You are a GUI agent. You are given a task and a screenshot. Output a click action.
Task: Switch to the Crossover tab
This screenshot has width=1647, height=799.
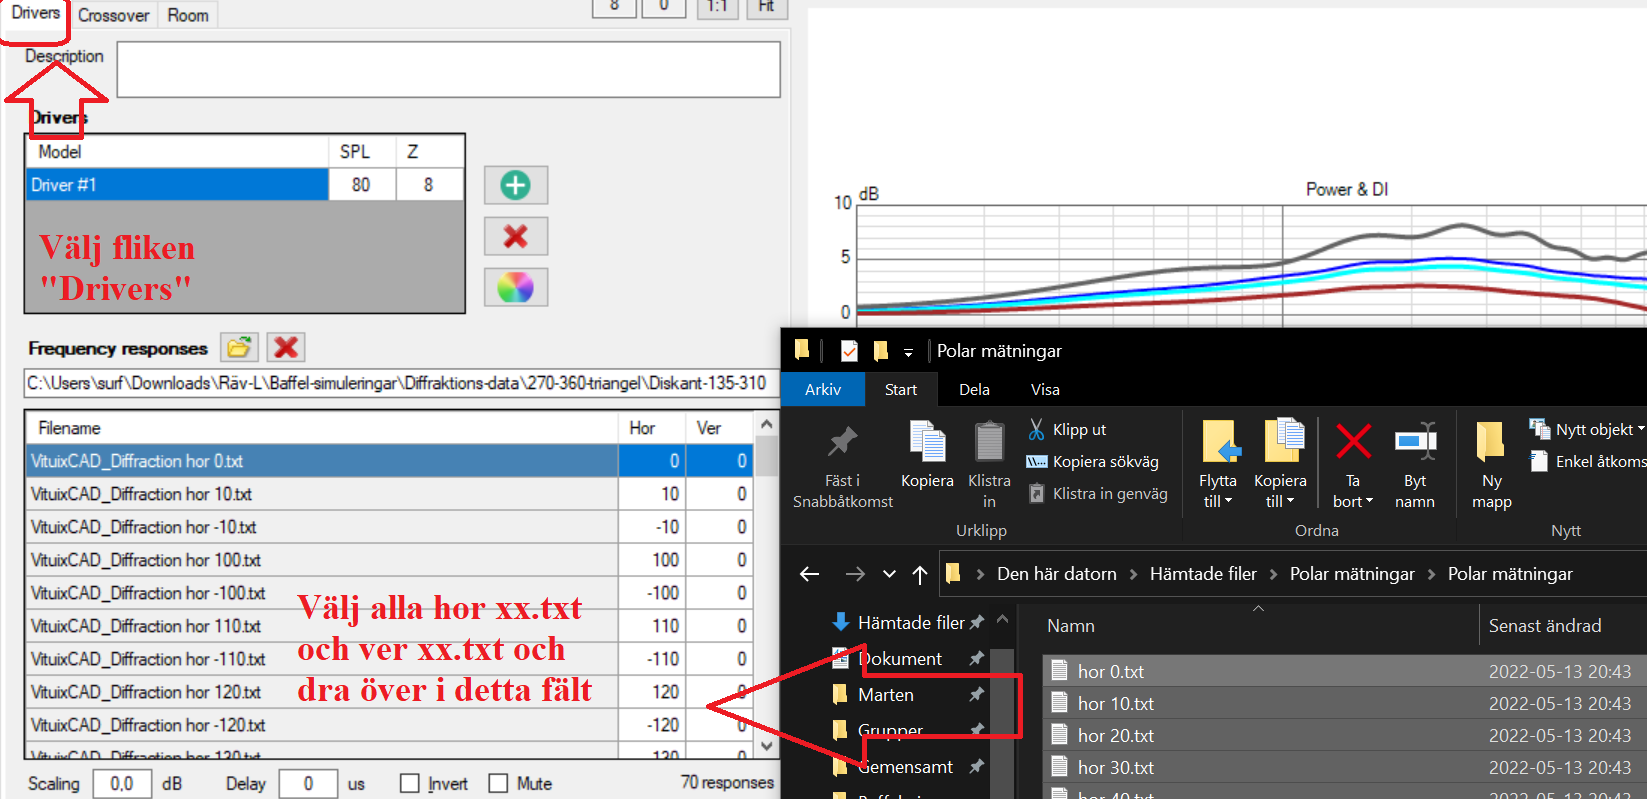tap(113, 15)
